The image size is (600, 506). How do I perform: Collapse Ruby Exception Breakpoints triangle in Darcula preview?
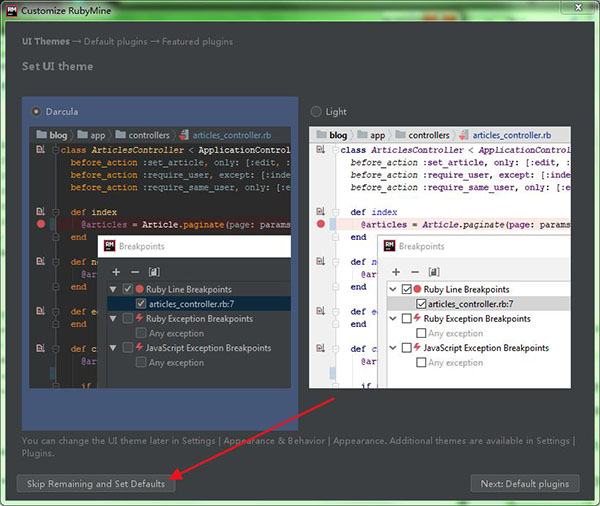coord(113,318)
